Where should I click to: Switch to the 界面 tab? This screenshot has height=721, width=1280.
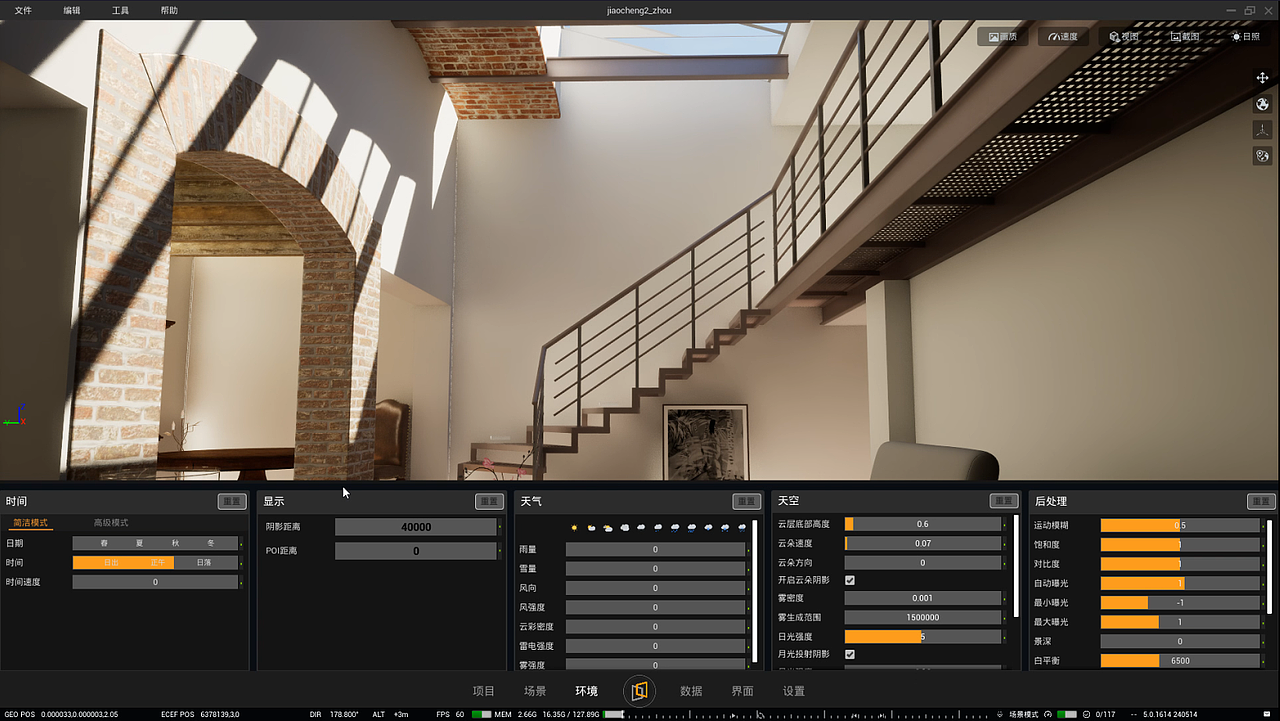742,691
